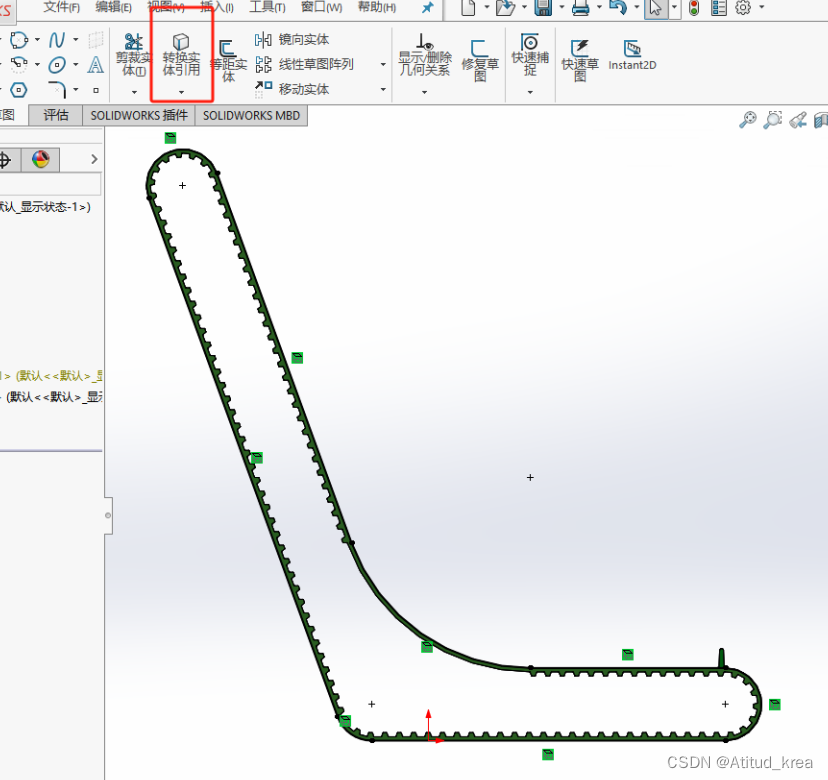Open the dropdown arrow beside the circle tool
The height and width of the screenshot is (780, 828).
pos(37,40)
